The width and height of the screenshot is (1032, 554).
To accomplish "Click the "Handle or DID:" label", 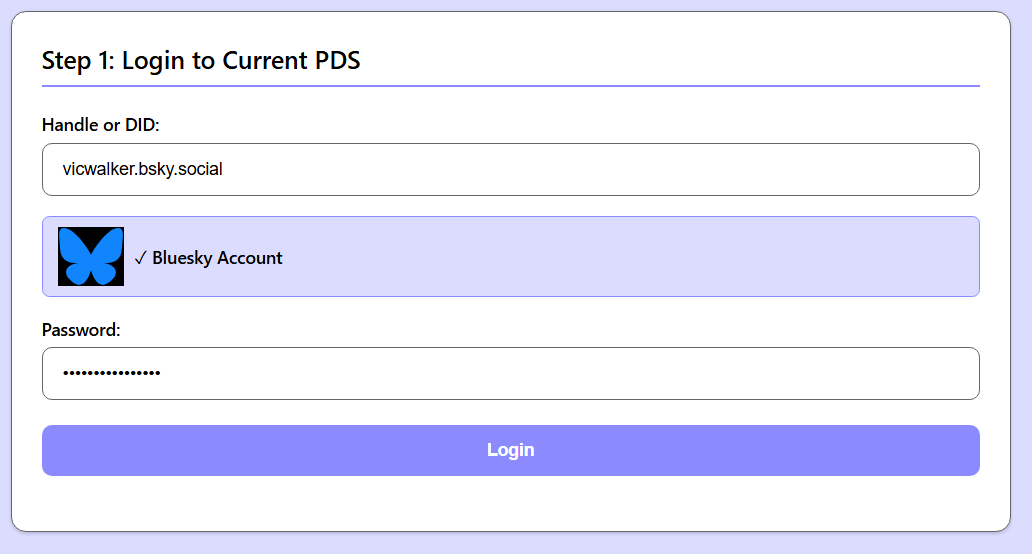I will click(101, 125).
